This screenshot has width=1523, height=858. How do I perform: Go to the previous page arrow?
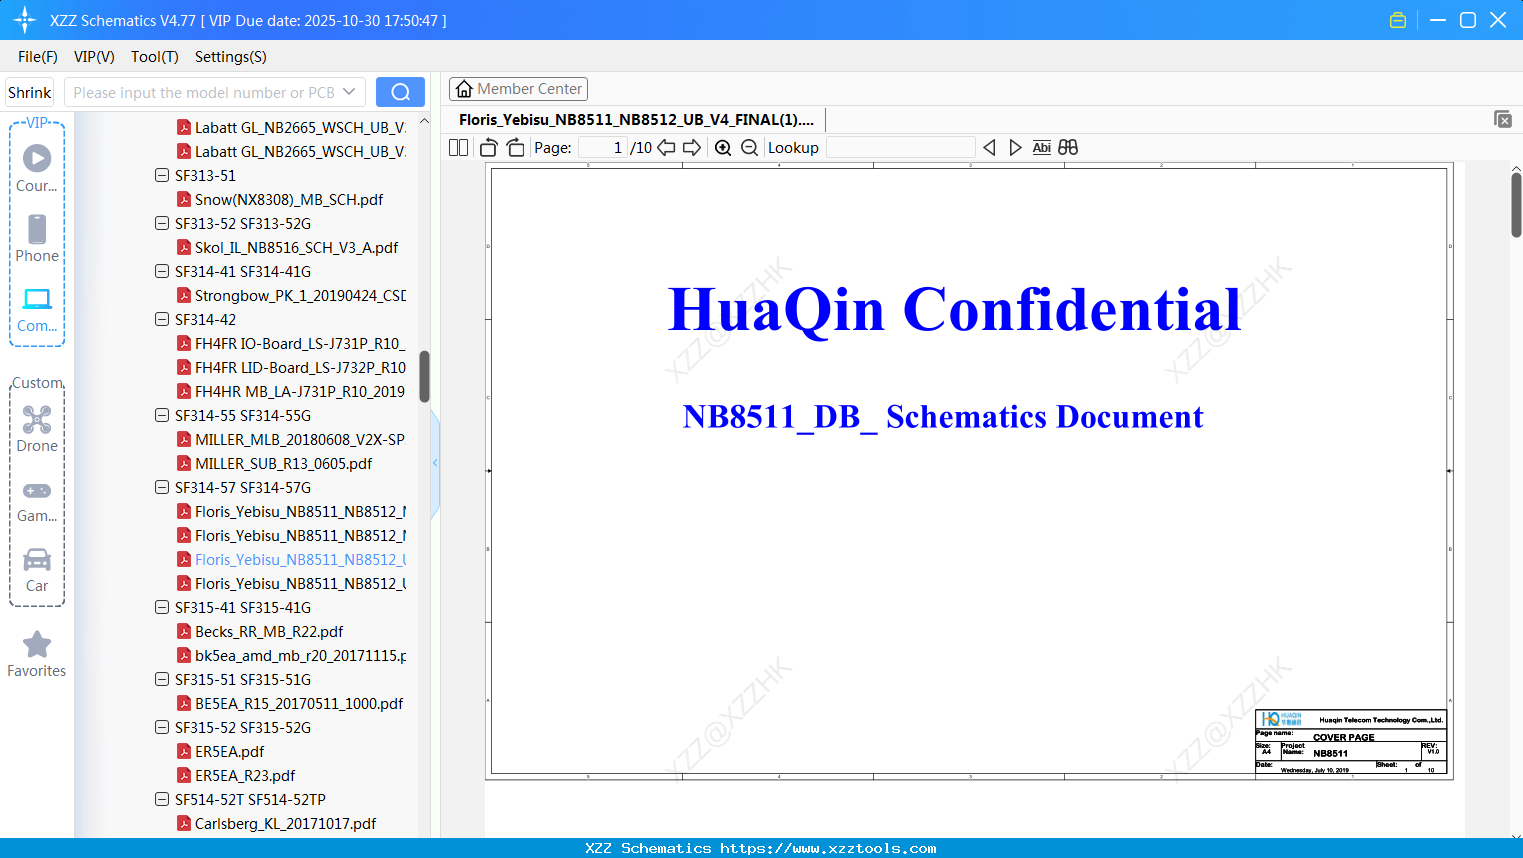click(x=666, y=147)
